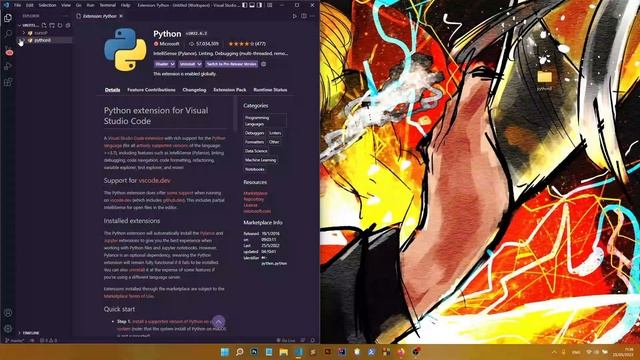Click the feedback icon in the status bar
Viewport: 640px width, 360px height.
pos(303,340)
